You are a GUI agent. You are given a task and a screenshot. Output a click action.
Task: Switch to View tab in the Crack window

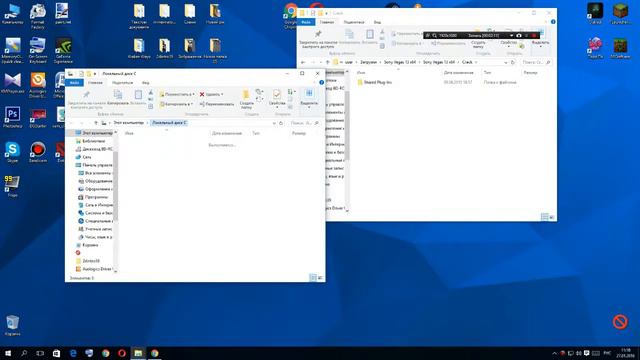(377, 22)
